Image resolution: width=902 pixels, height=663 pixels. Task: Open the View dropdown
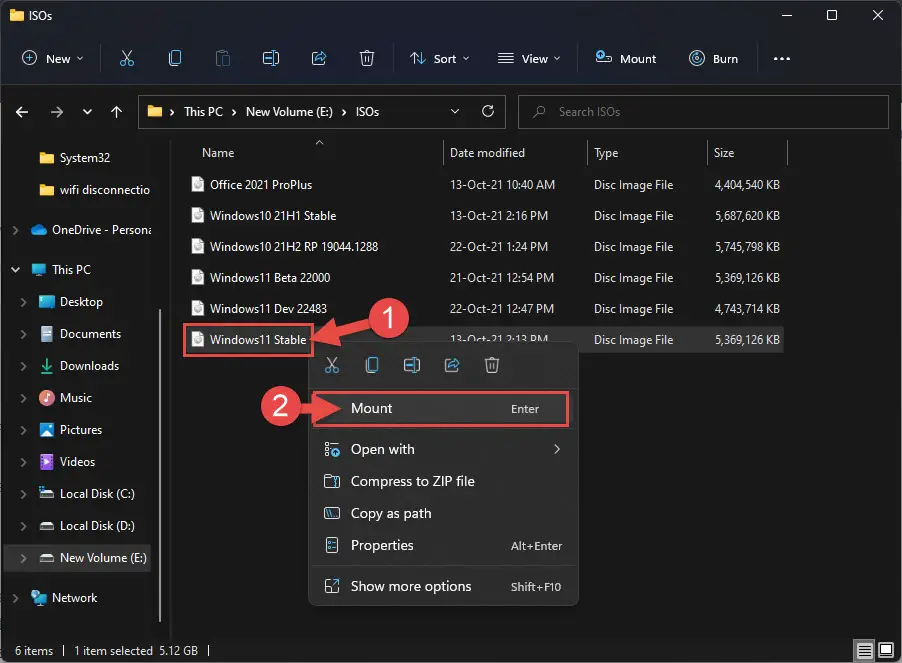[529, 58]
